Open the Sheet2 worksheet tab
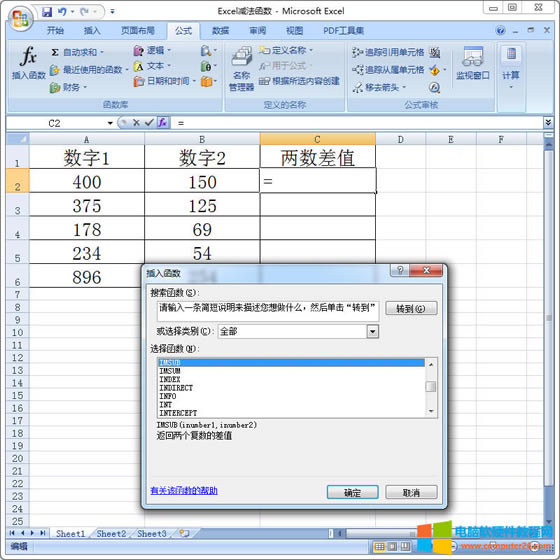This screenshot has width=560, height=560. click(111, 534)
